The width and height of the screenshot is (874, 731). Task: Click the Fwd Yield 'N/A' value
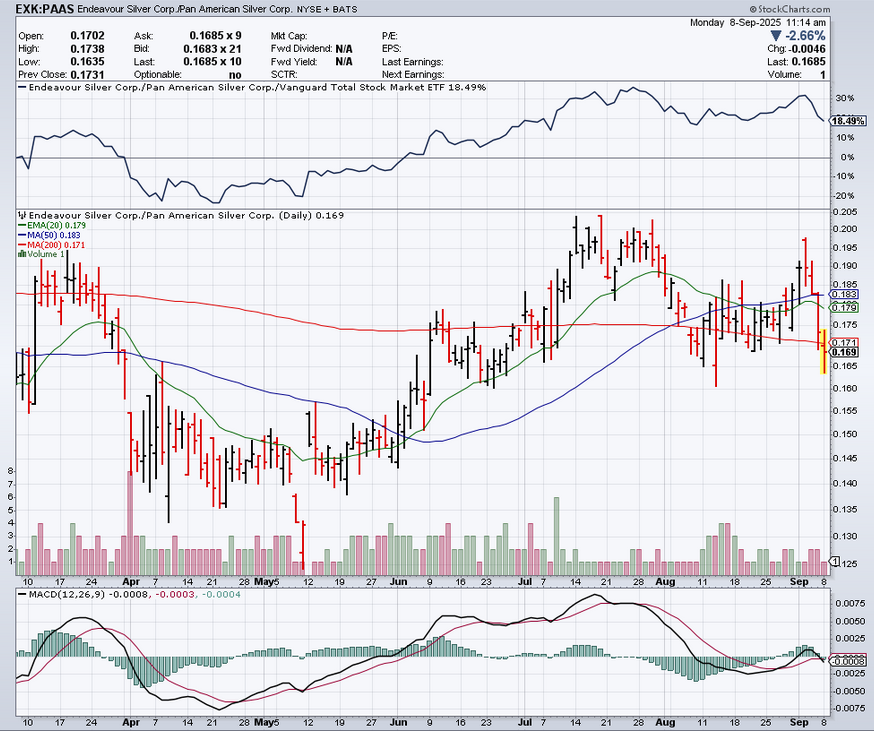click(x=344, y=62)
